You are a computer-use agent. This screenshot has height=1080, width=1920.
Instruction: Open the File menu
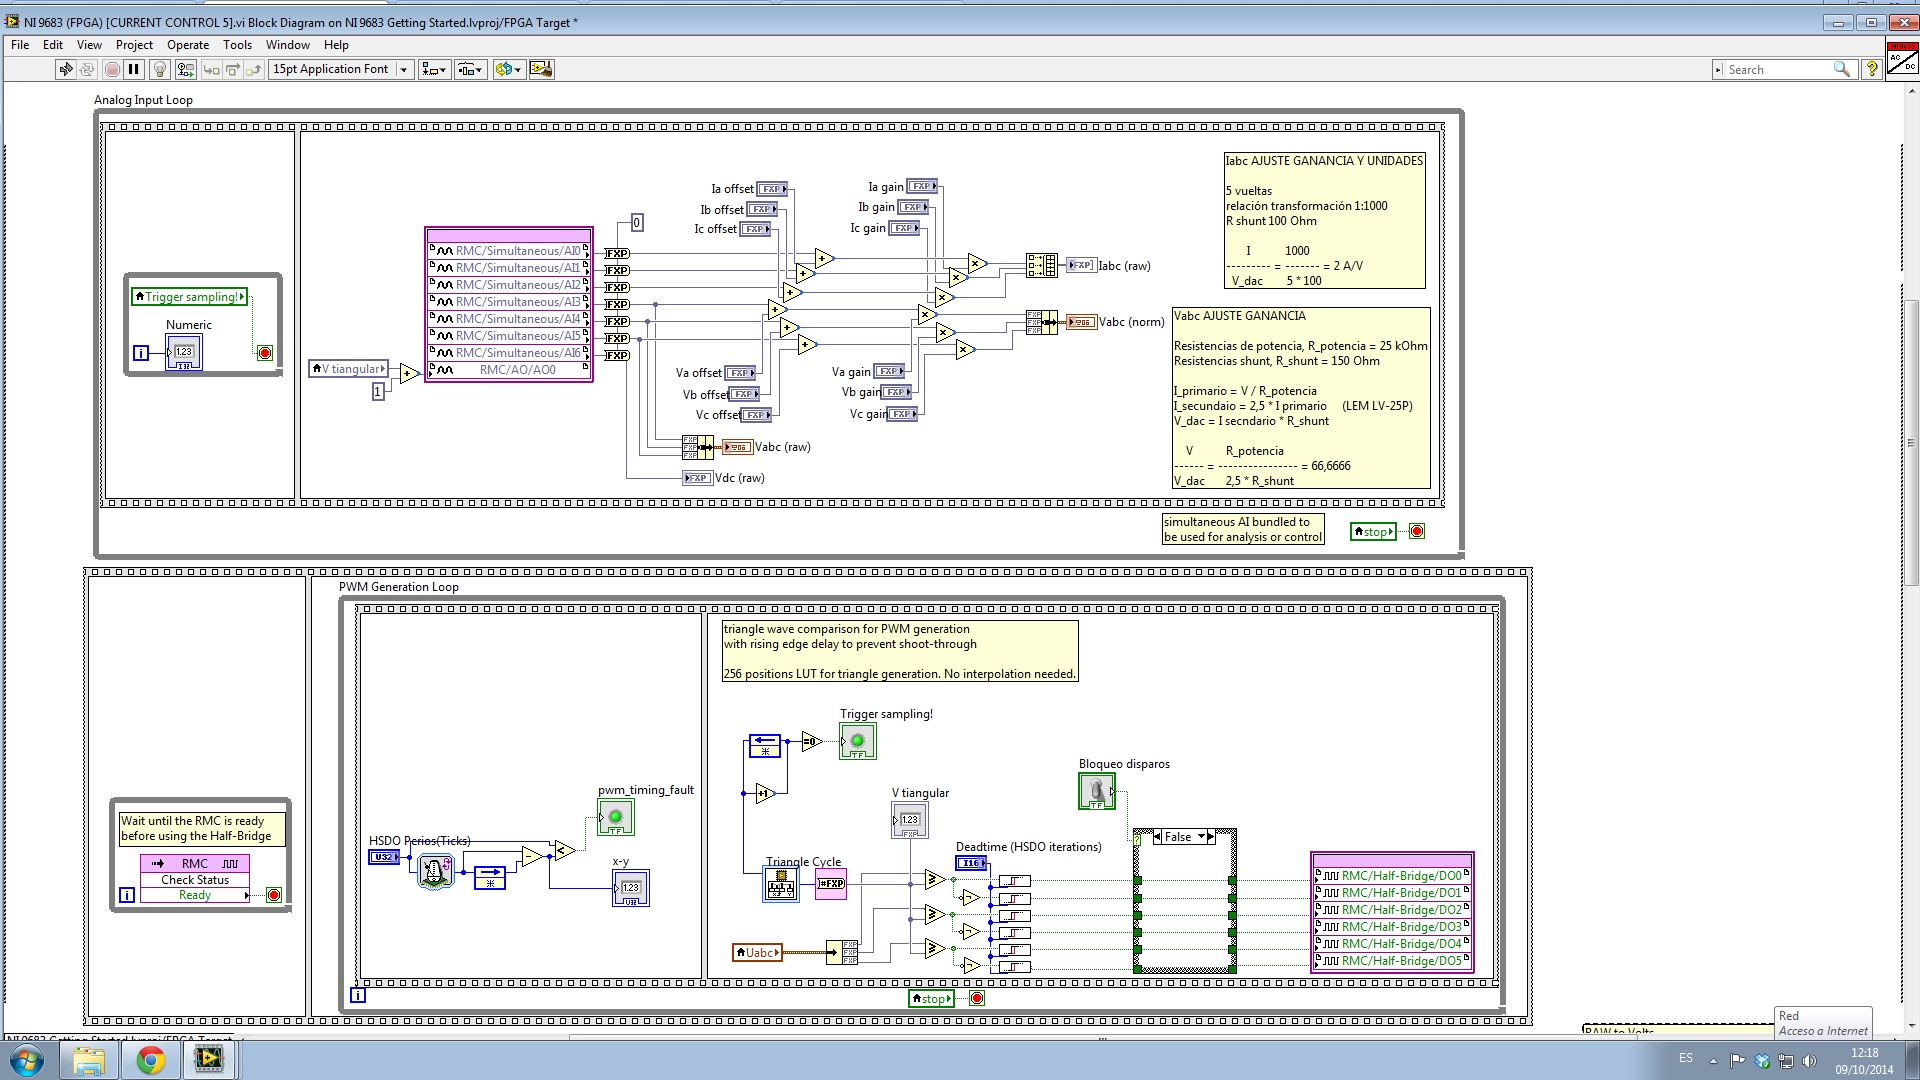pos(20,45)
